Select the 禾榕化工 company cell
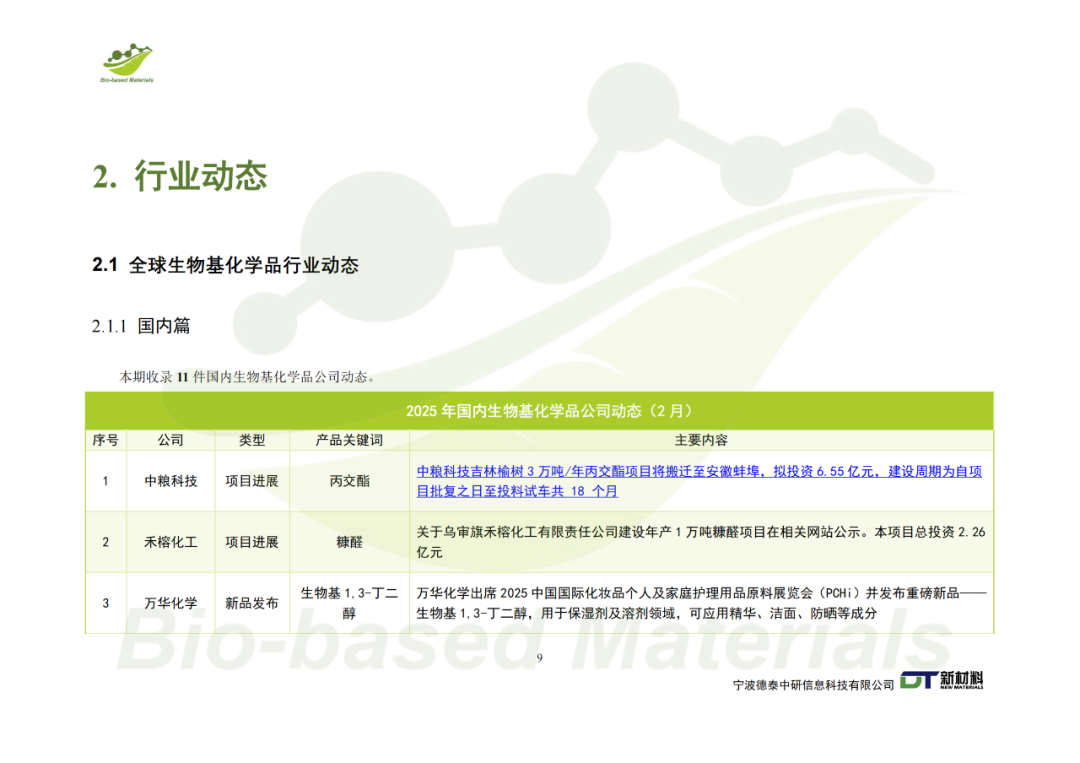The image size is (1080, 763). click(171, 542)
